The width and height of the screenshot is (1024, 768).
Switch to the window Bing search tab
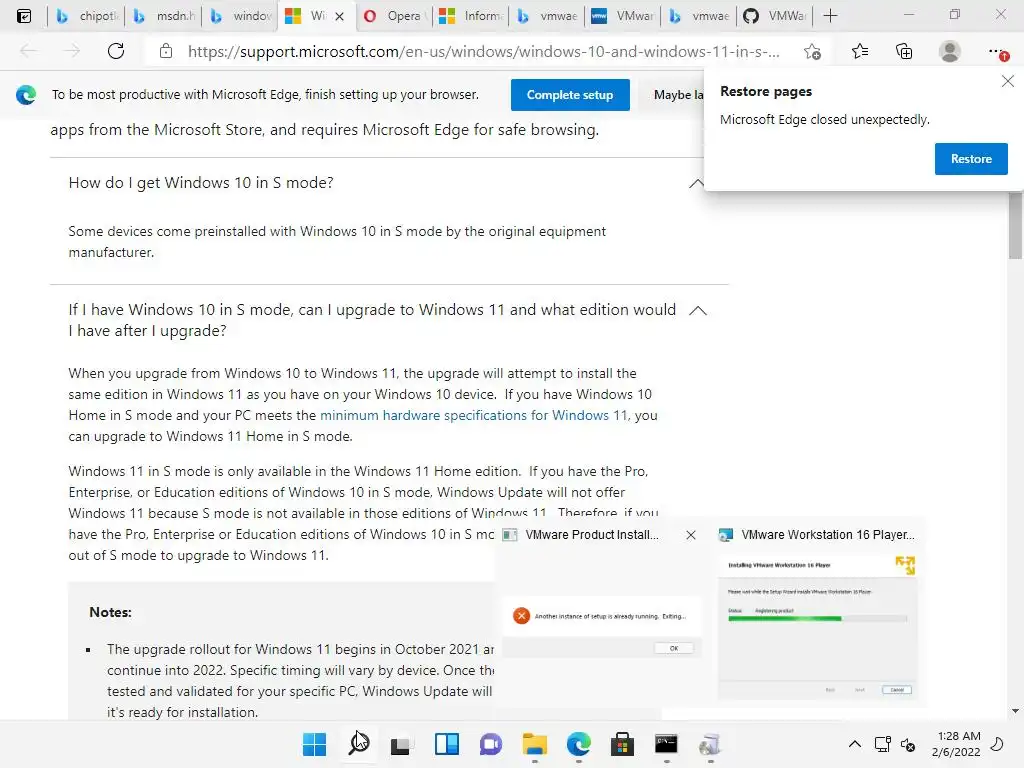coord(240,16)
